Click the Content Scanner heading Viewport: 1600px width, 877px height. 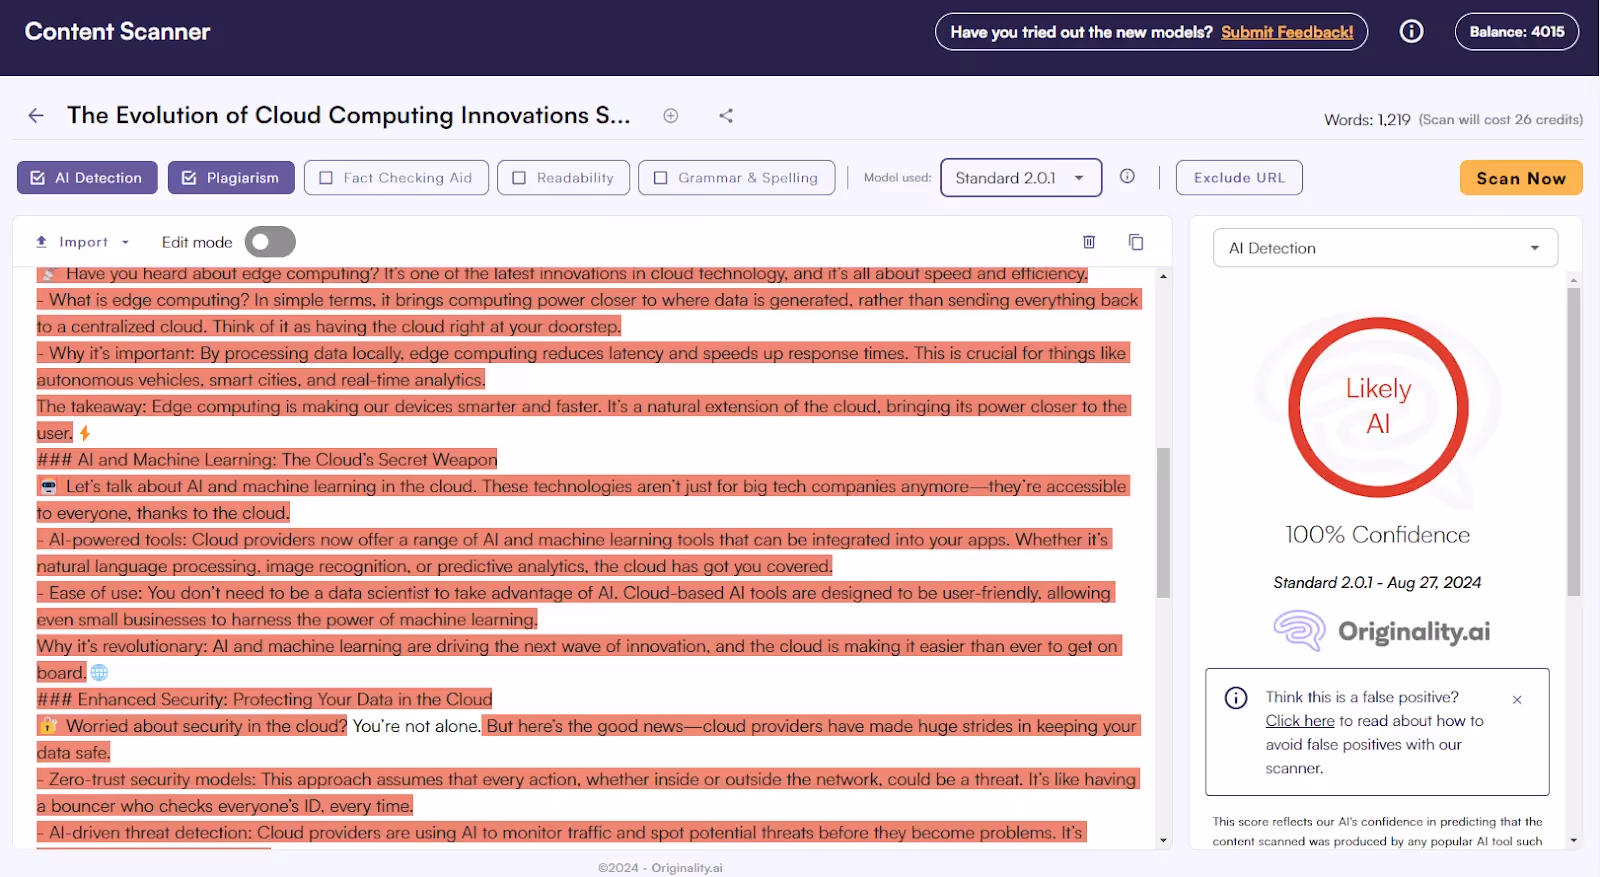[117, 32]
